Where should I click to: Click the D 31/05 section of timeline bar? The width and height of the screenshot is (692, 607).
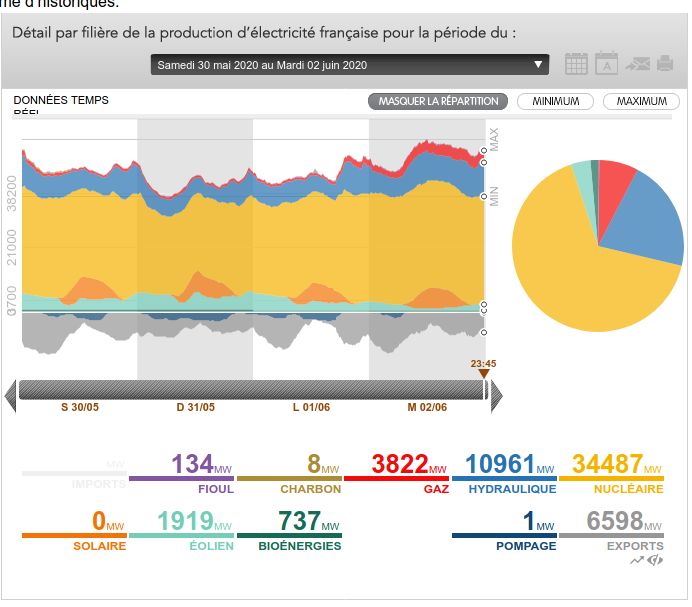[x=195, y=407]
